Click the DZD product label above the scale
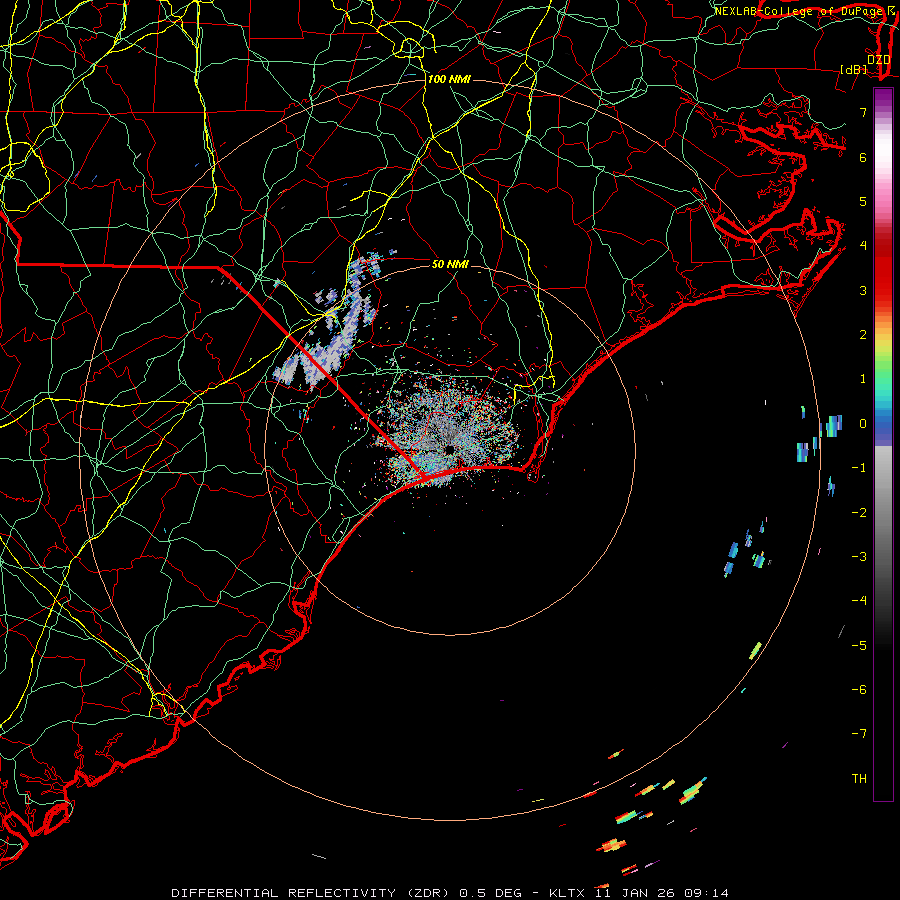This screenshot has width=900, height=900. pyautogui.click(x=878, y=59)
